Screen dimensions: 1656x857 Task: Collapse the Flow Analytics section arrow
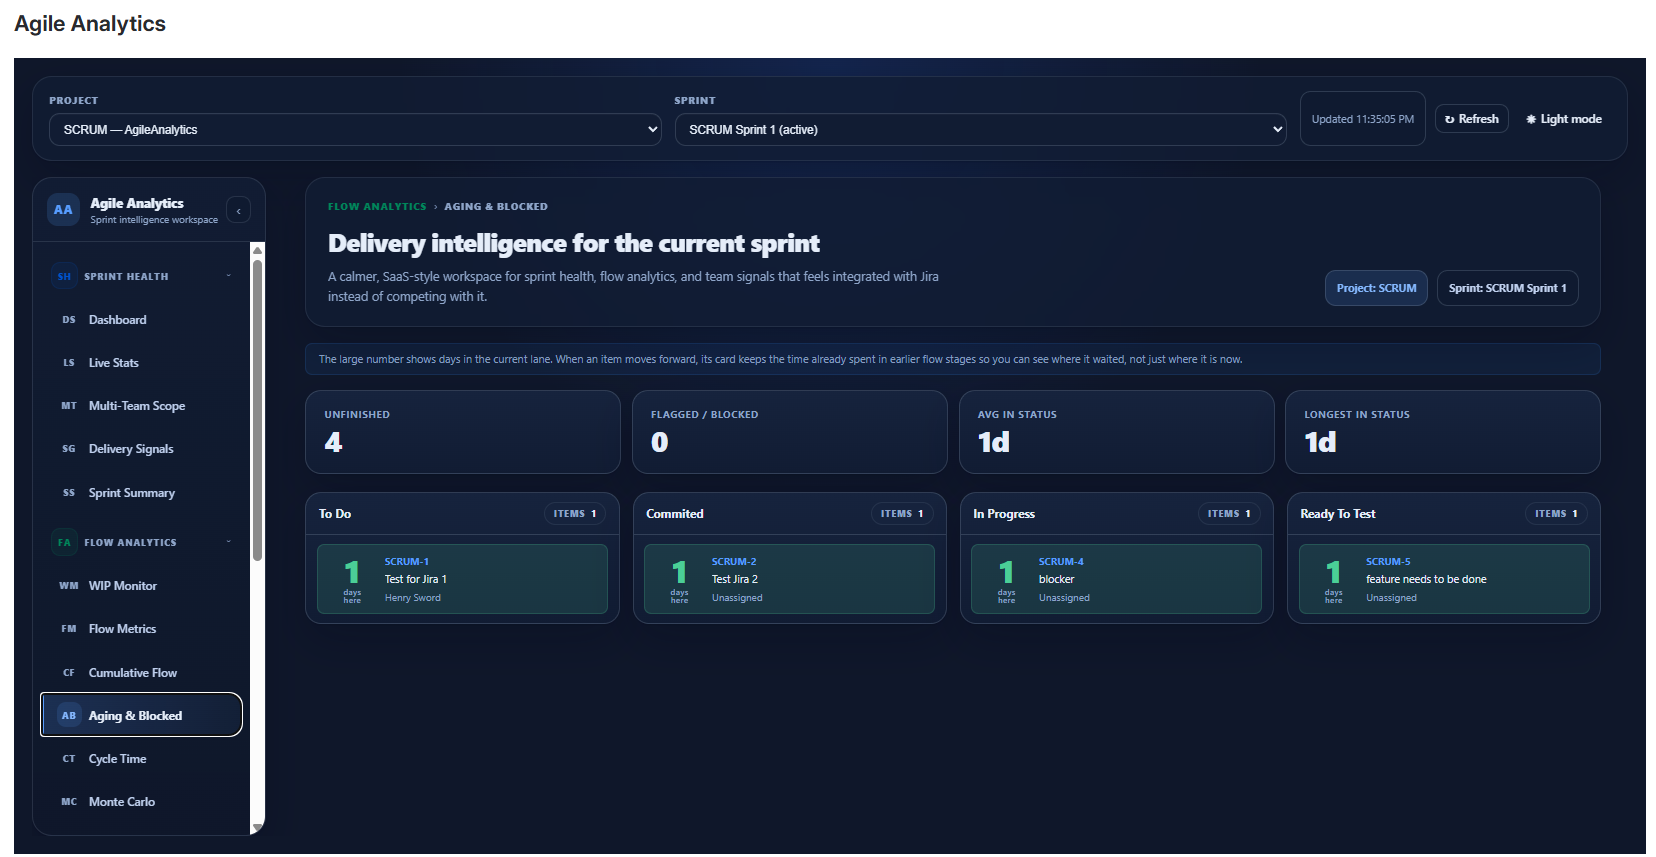pos(229,542)
